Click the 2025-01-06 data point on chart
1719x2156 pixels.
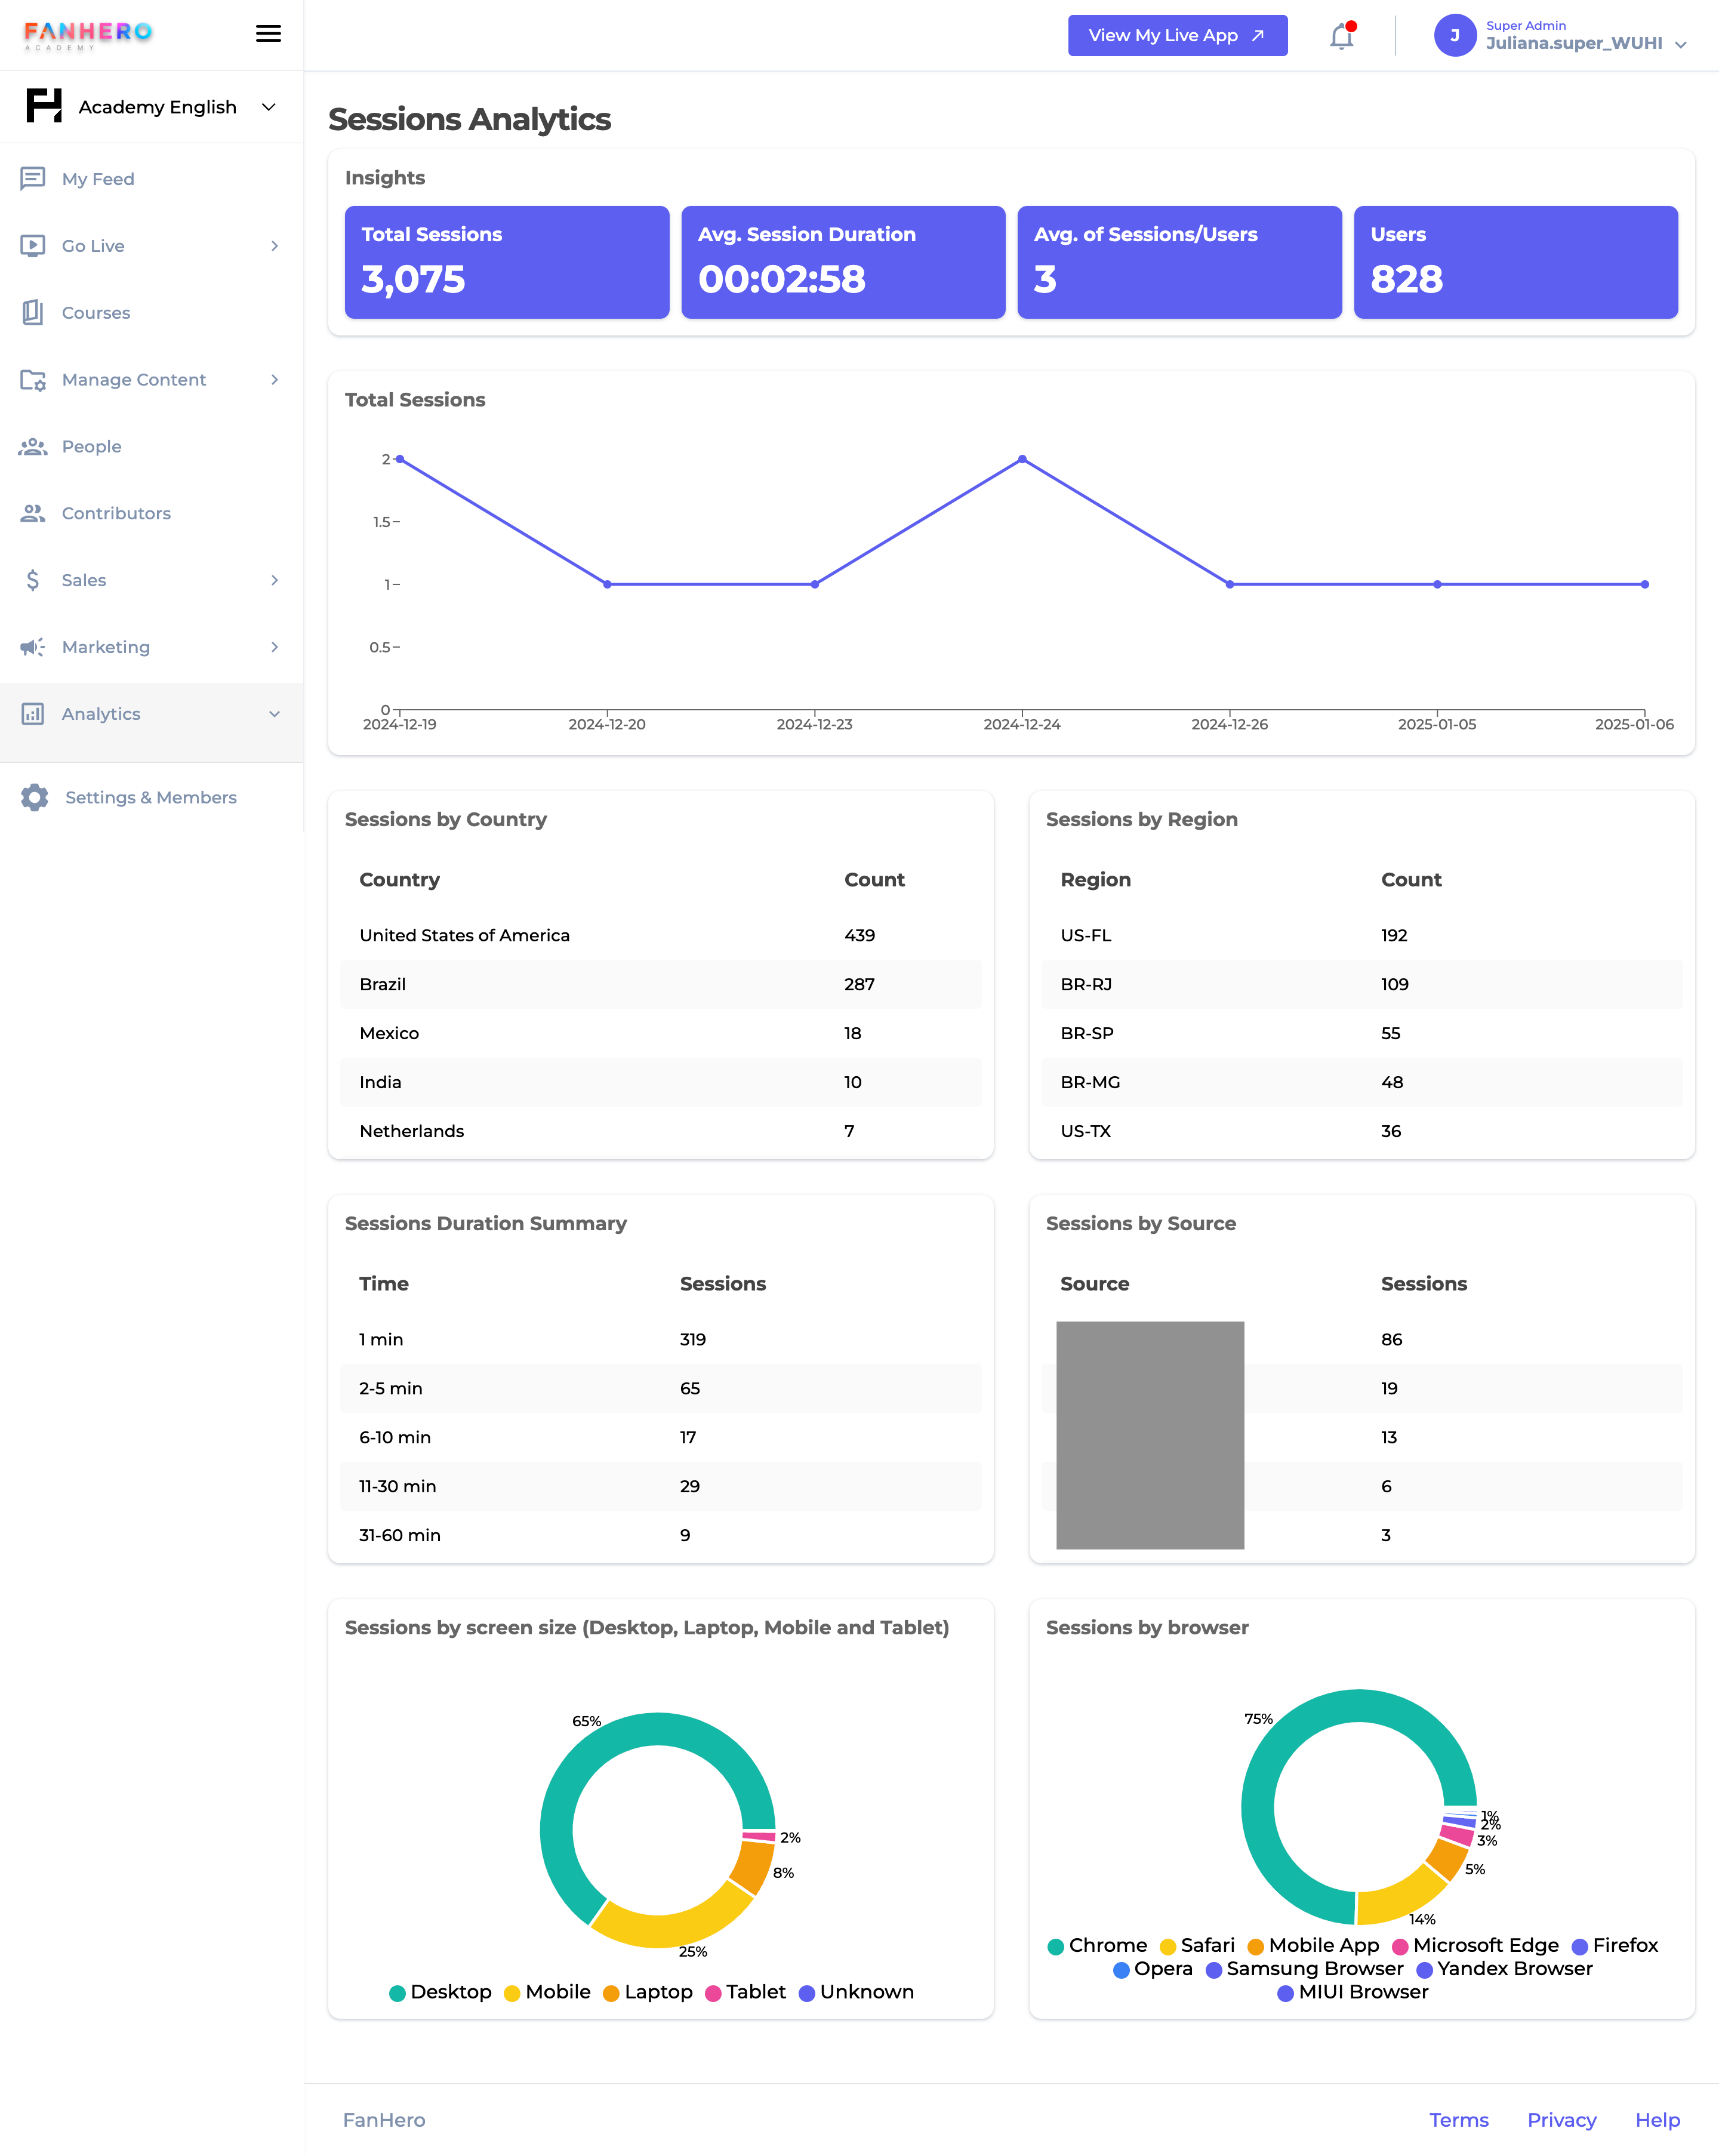pos(1645,584)
